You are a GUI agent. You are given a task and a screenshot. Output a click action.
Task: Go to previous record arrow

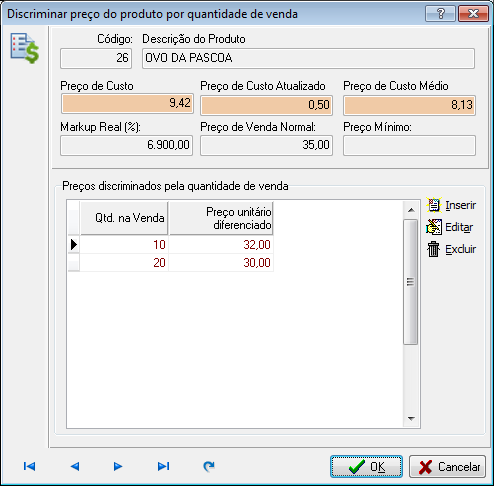(75, 466)
